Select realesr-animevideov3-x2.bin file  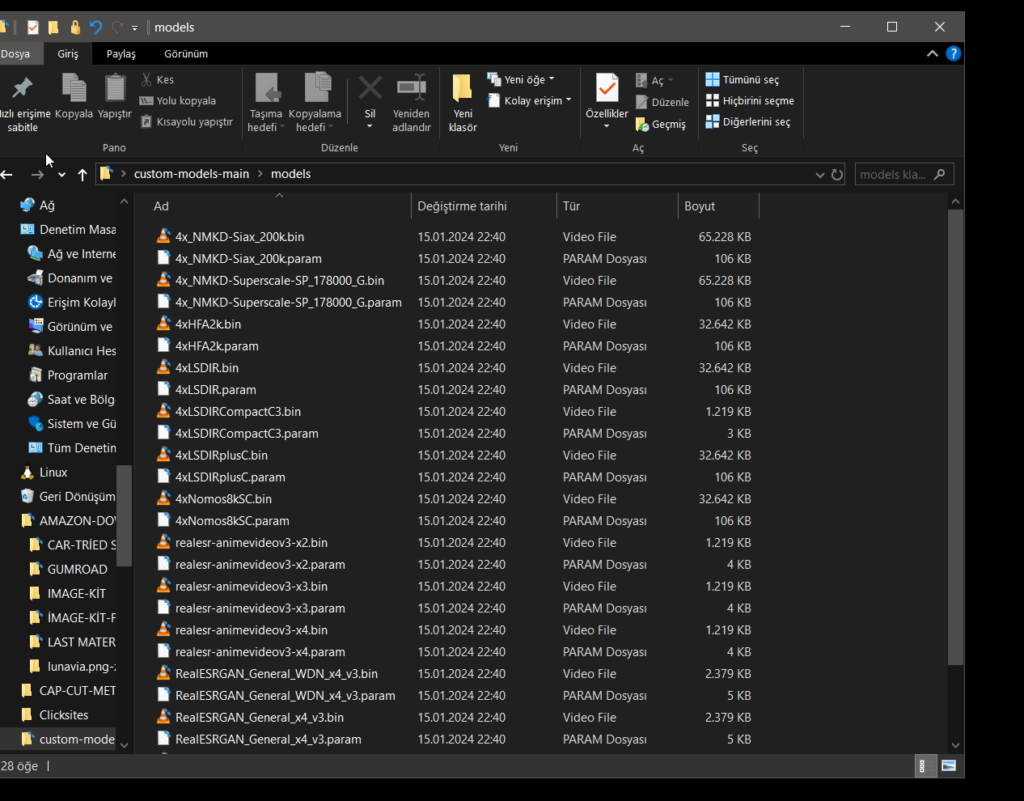click(x=251, y=542)
